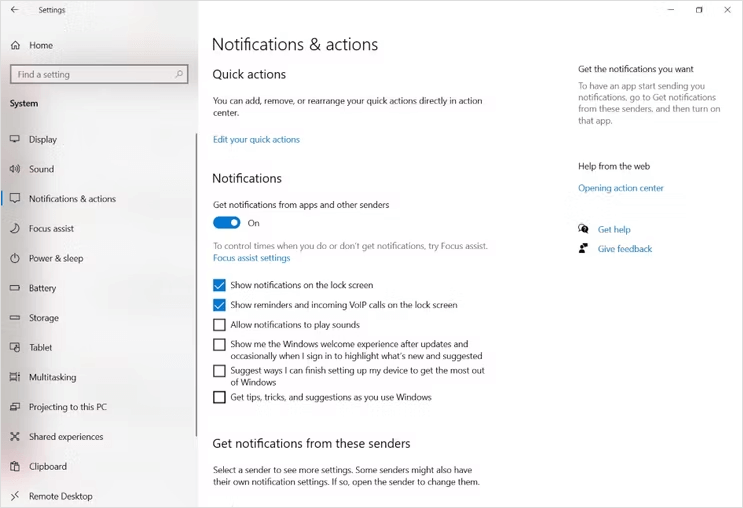Viewport: 743px width, 508px height.
Task: Click Edit your quick actions link
Action: pyautogui.click(x=256, y=139)
